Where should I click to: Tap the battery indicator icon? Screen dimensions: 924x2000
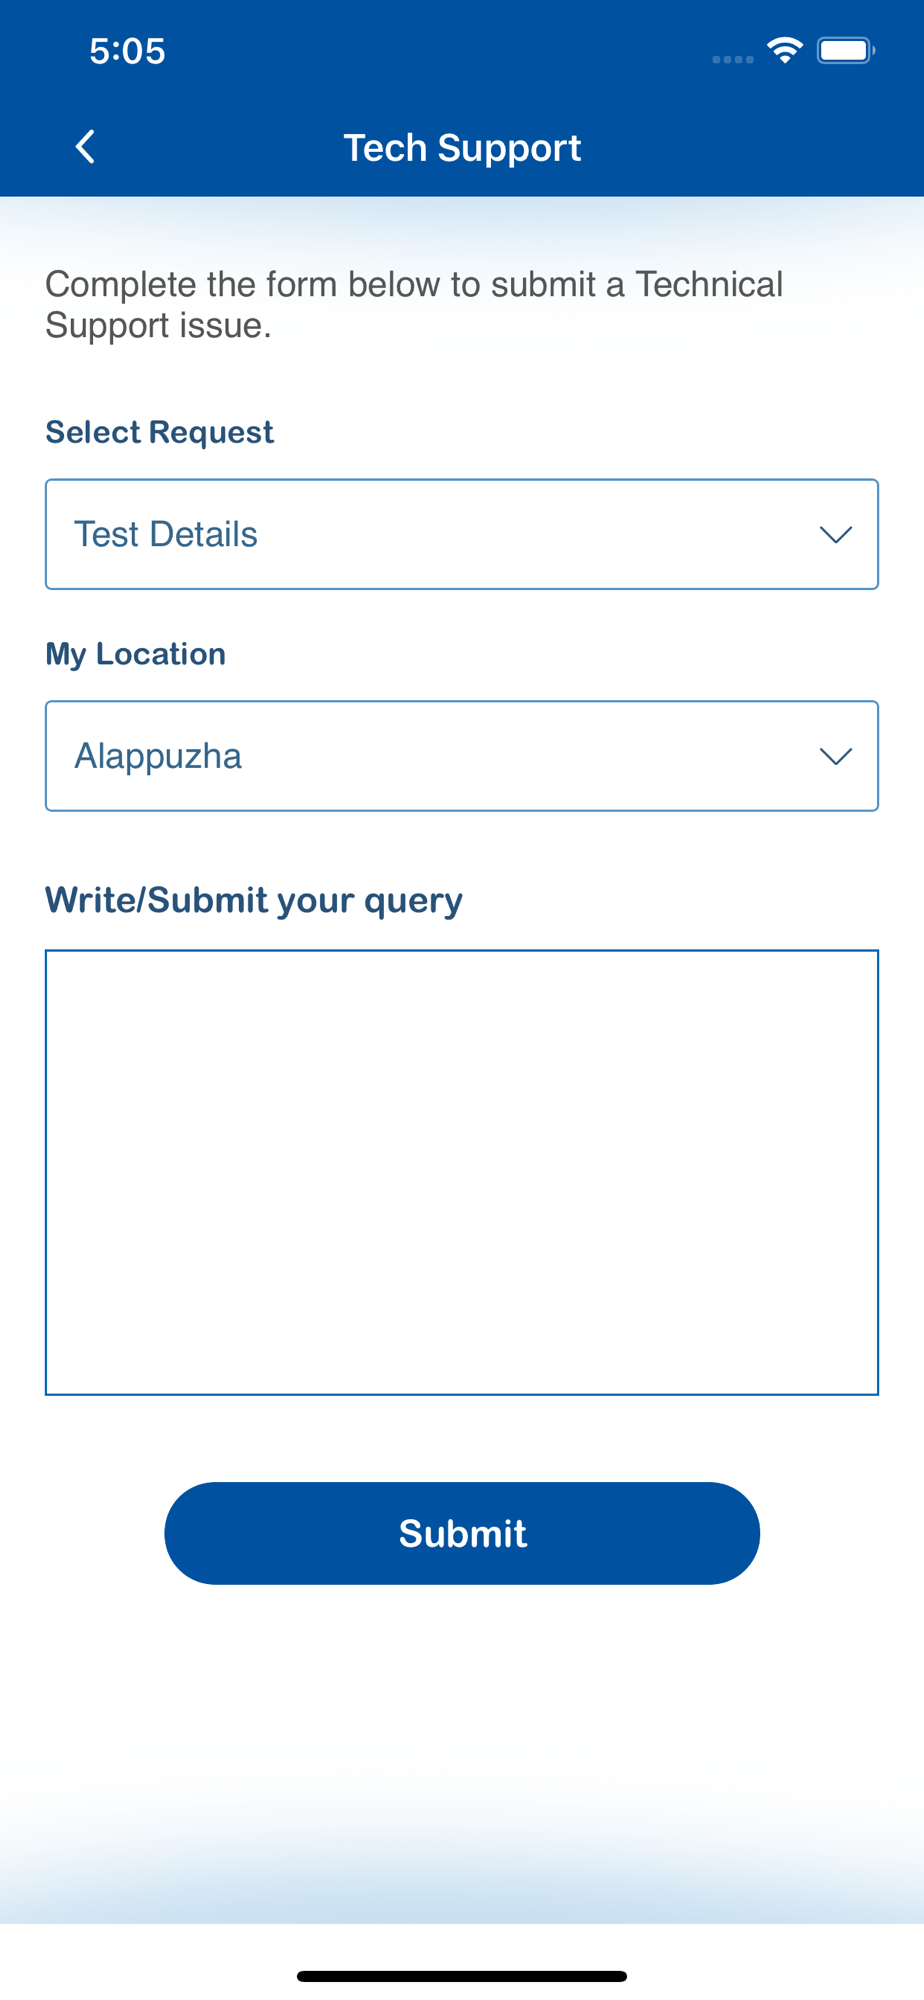846,50
